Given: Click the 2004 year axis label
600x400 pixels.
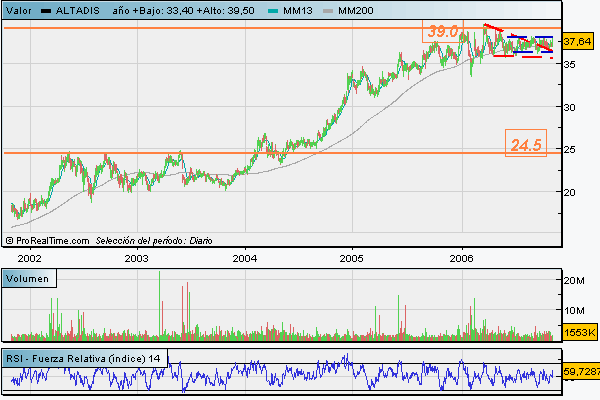Looking at the screenshot, I should pyautogui.click(x=245, y=259).
